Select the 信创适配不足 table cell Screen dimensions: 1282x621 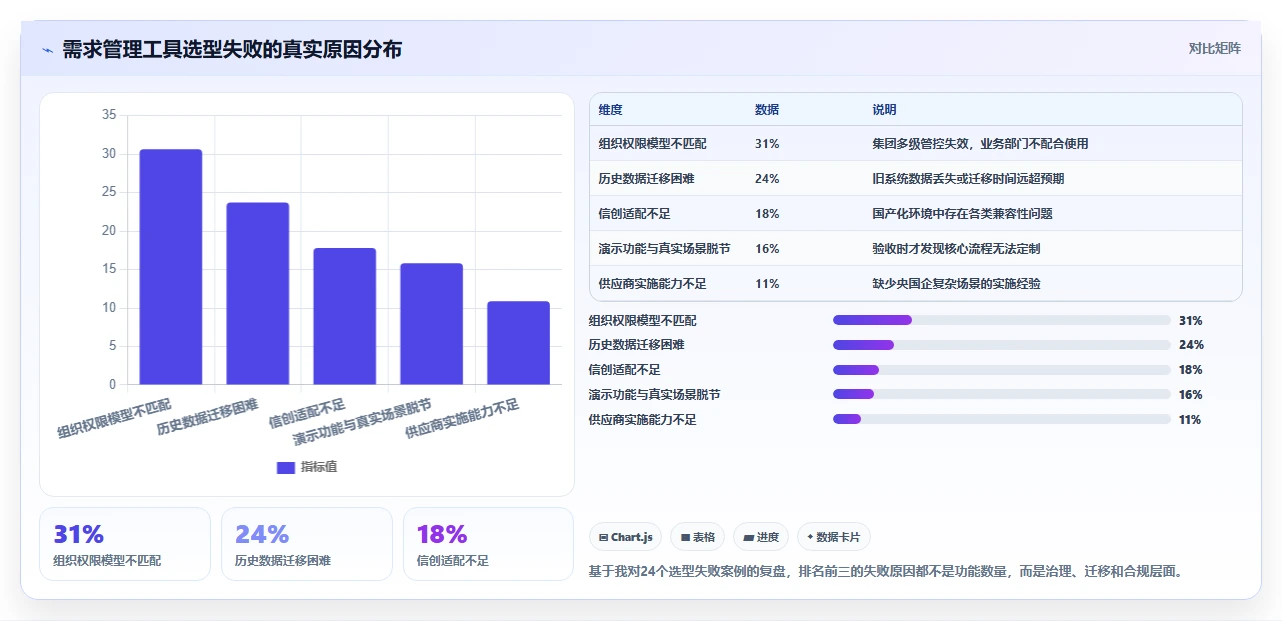click(634, 214)
